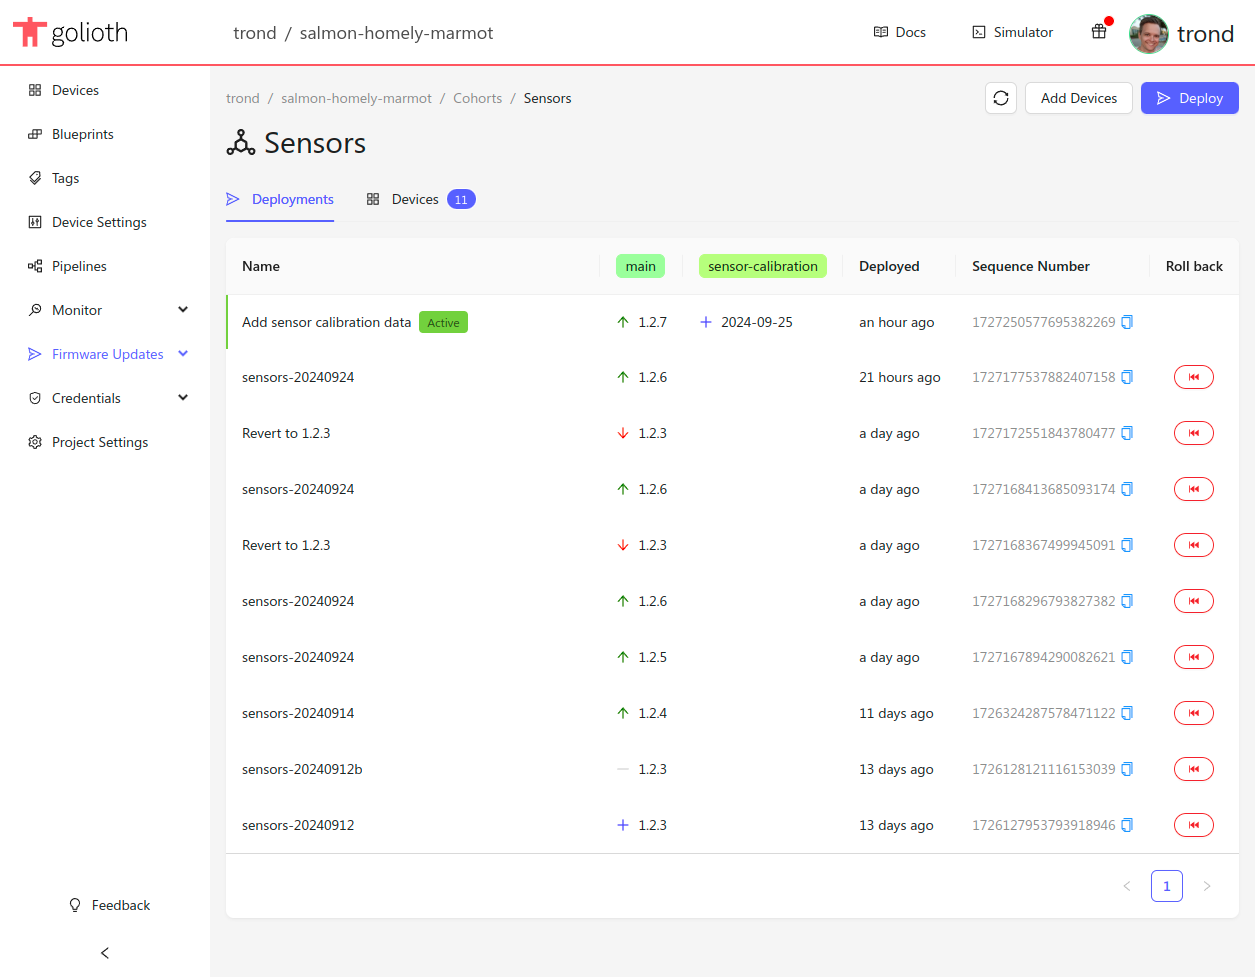Select Devices in the left sidebar
Screen dimensions: 1255x977
coord(75,90)
